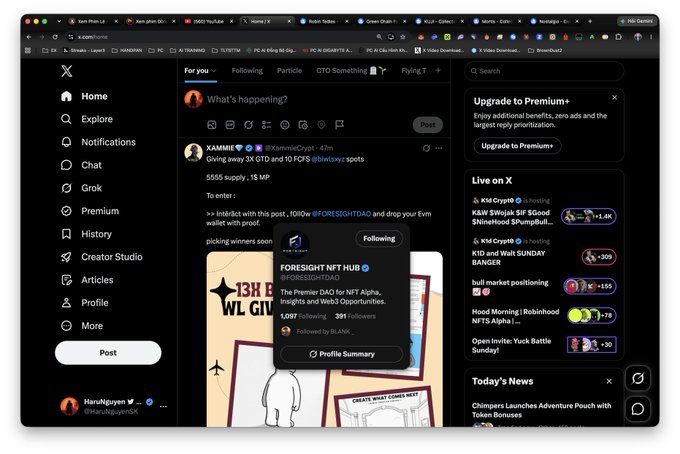Open History in the sidebar
The width and height of the screenshot is (680, 454).
pos(86,234)
